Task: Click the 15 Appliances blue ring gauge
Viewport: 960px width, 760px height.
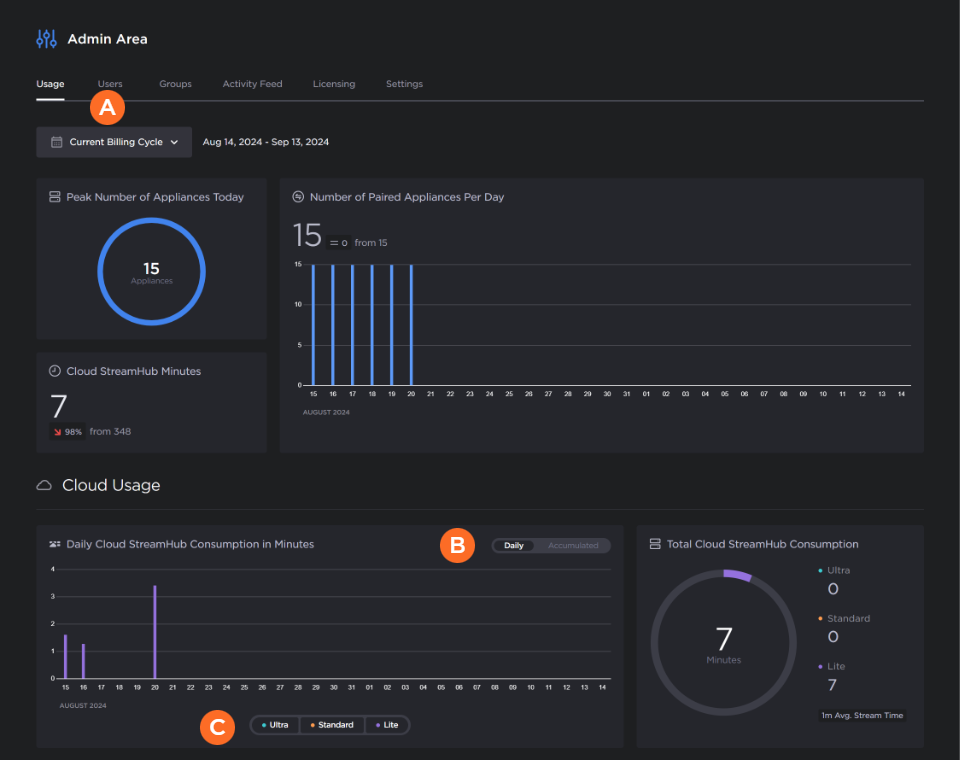Action: pyautogui.click(x=151, y=222)
